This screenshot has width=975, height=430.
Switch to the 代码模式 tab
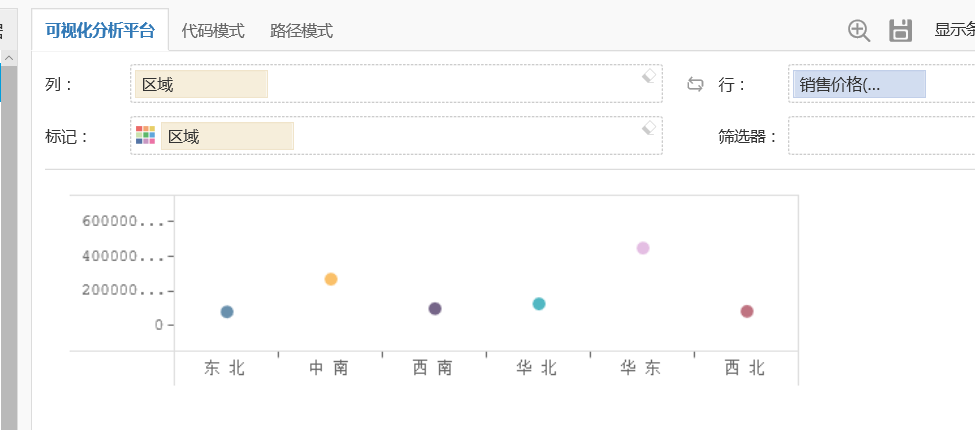213,31
